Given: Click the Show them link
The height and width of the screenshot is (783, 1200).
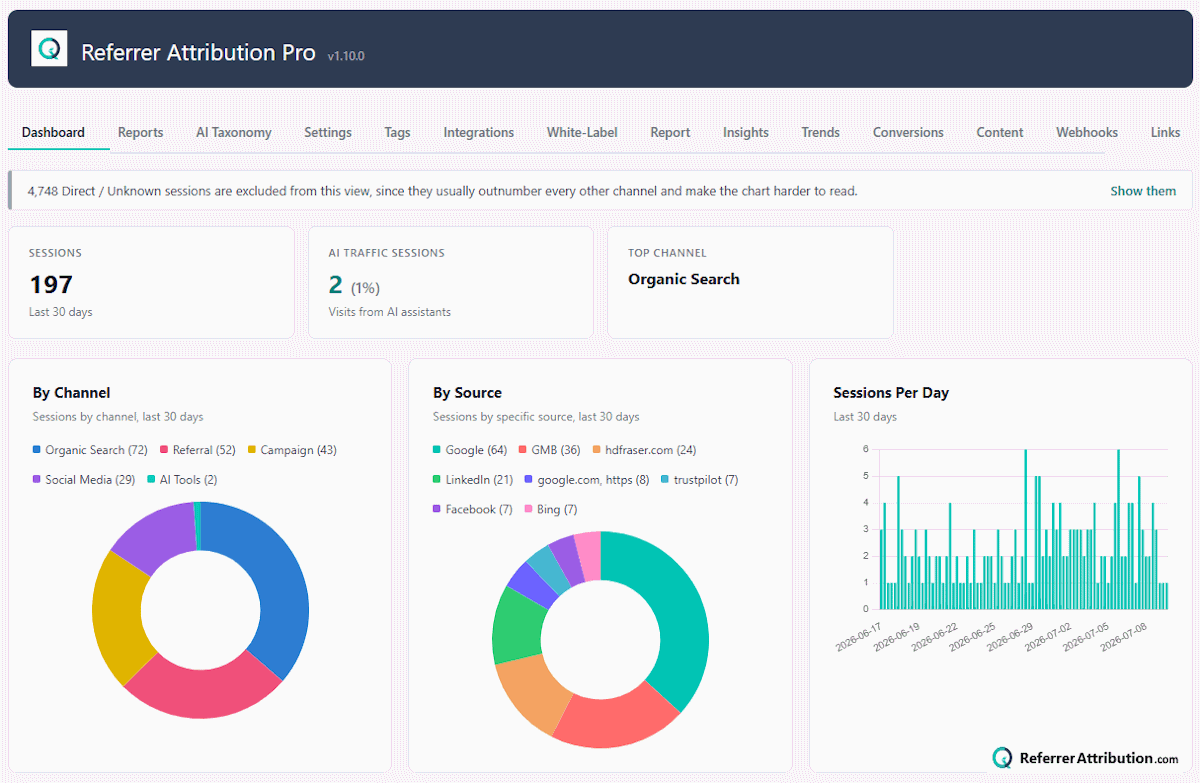Looking at the screenshot, I should (x=1143, y=191).
